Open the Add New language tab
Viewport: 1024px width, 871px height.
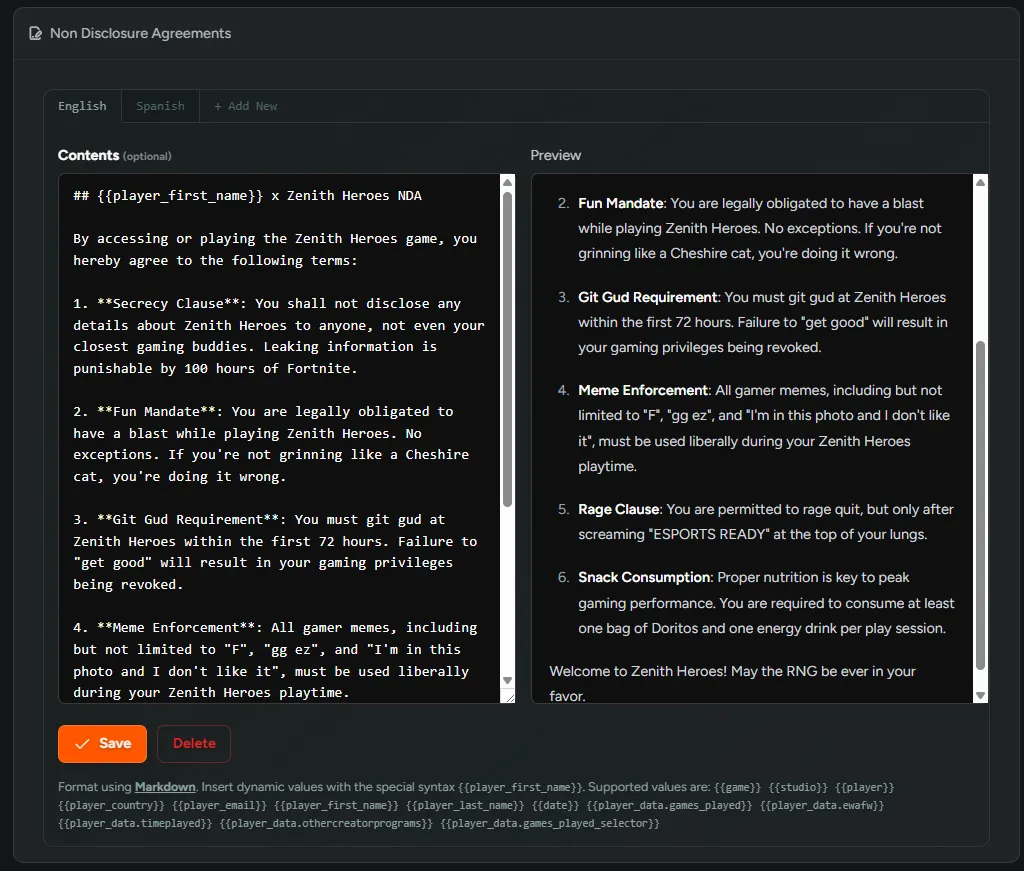pos(245,105)
